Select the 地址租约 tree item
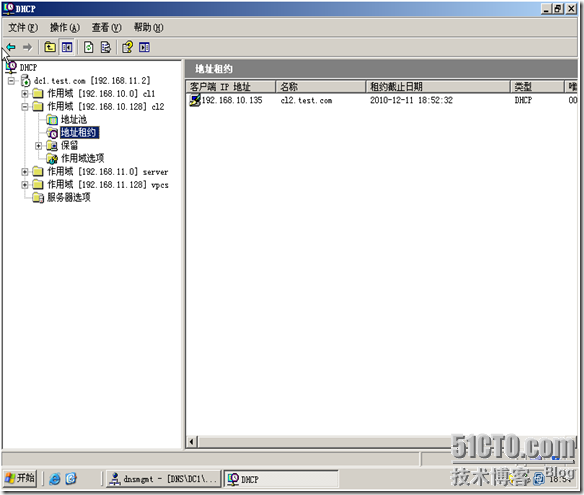This screenshot has width=584, height=495. coord(79,133)
